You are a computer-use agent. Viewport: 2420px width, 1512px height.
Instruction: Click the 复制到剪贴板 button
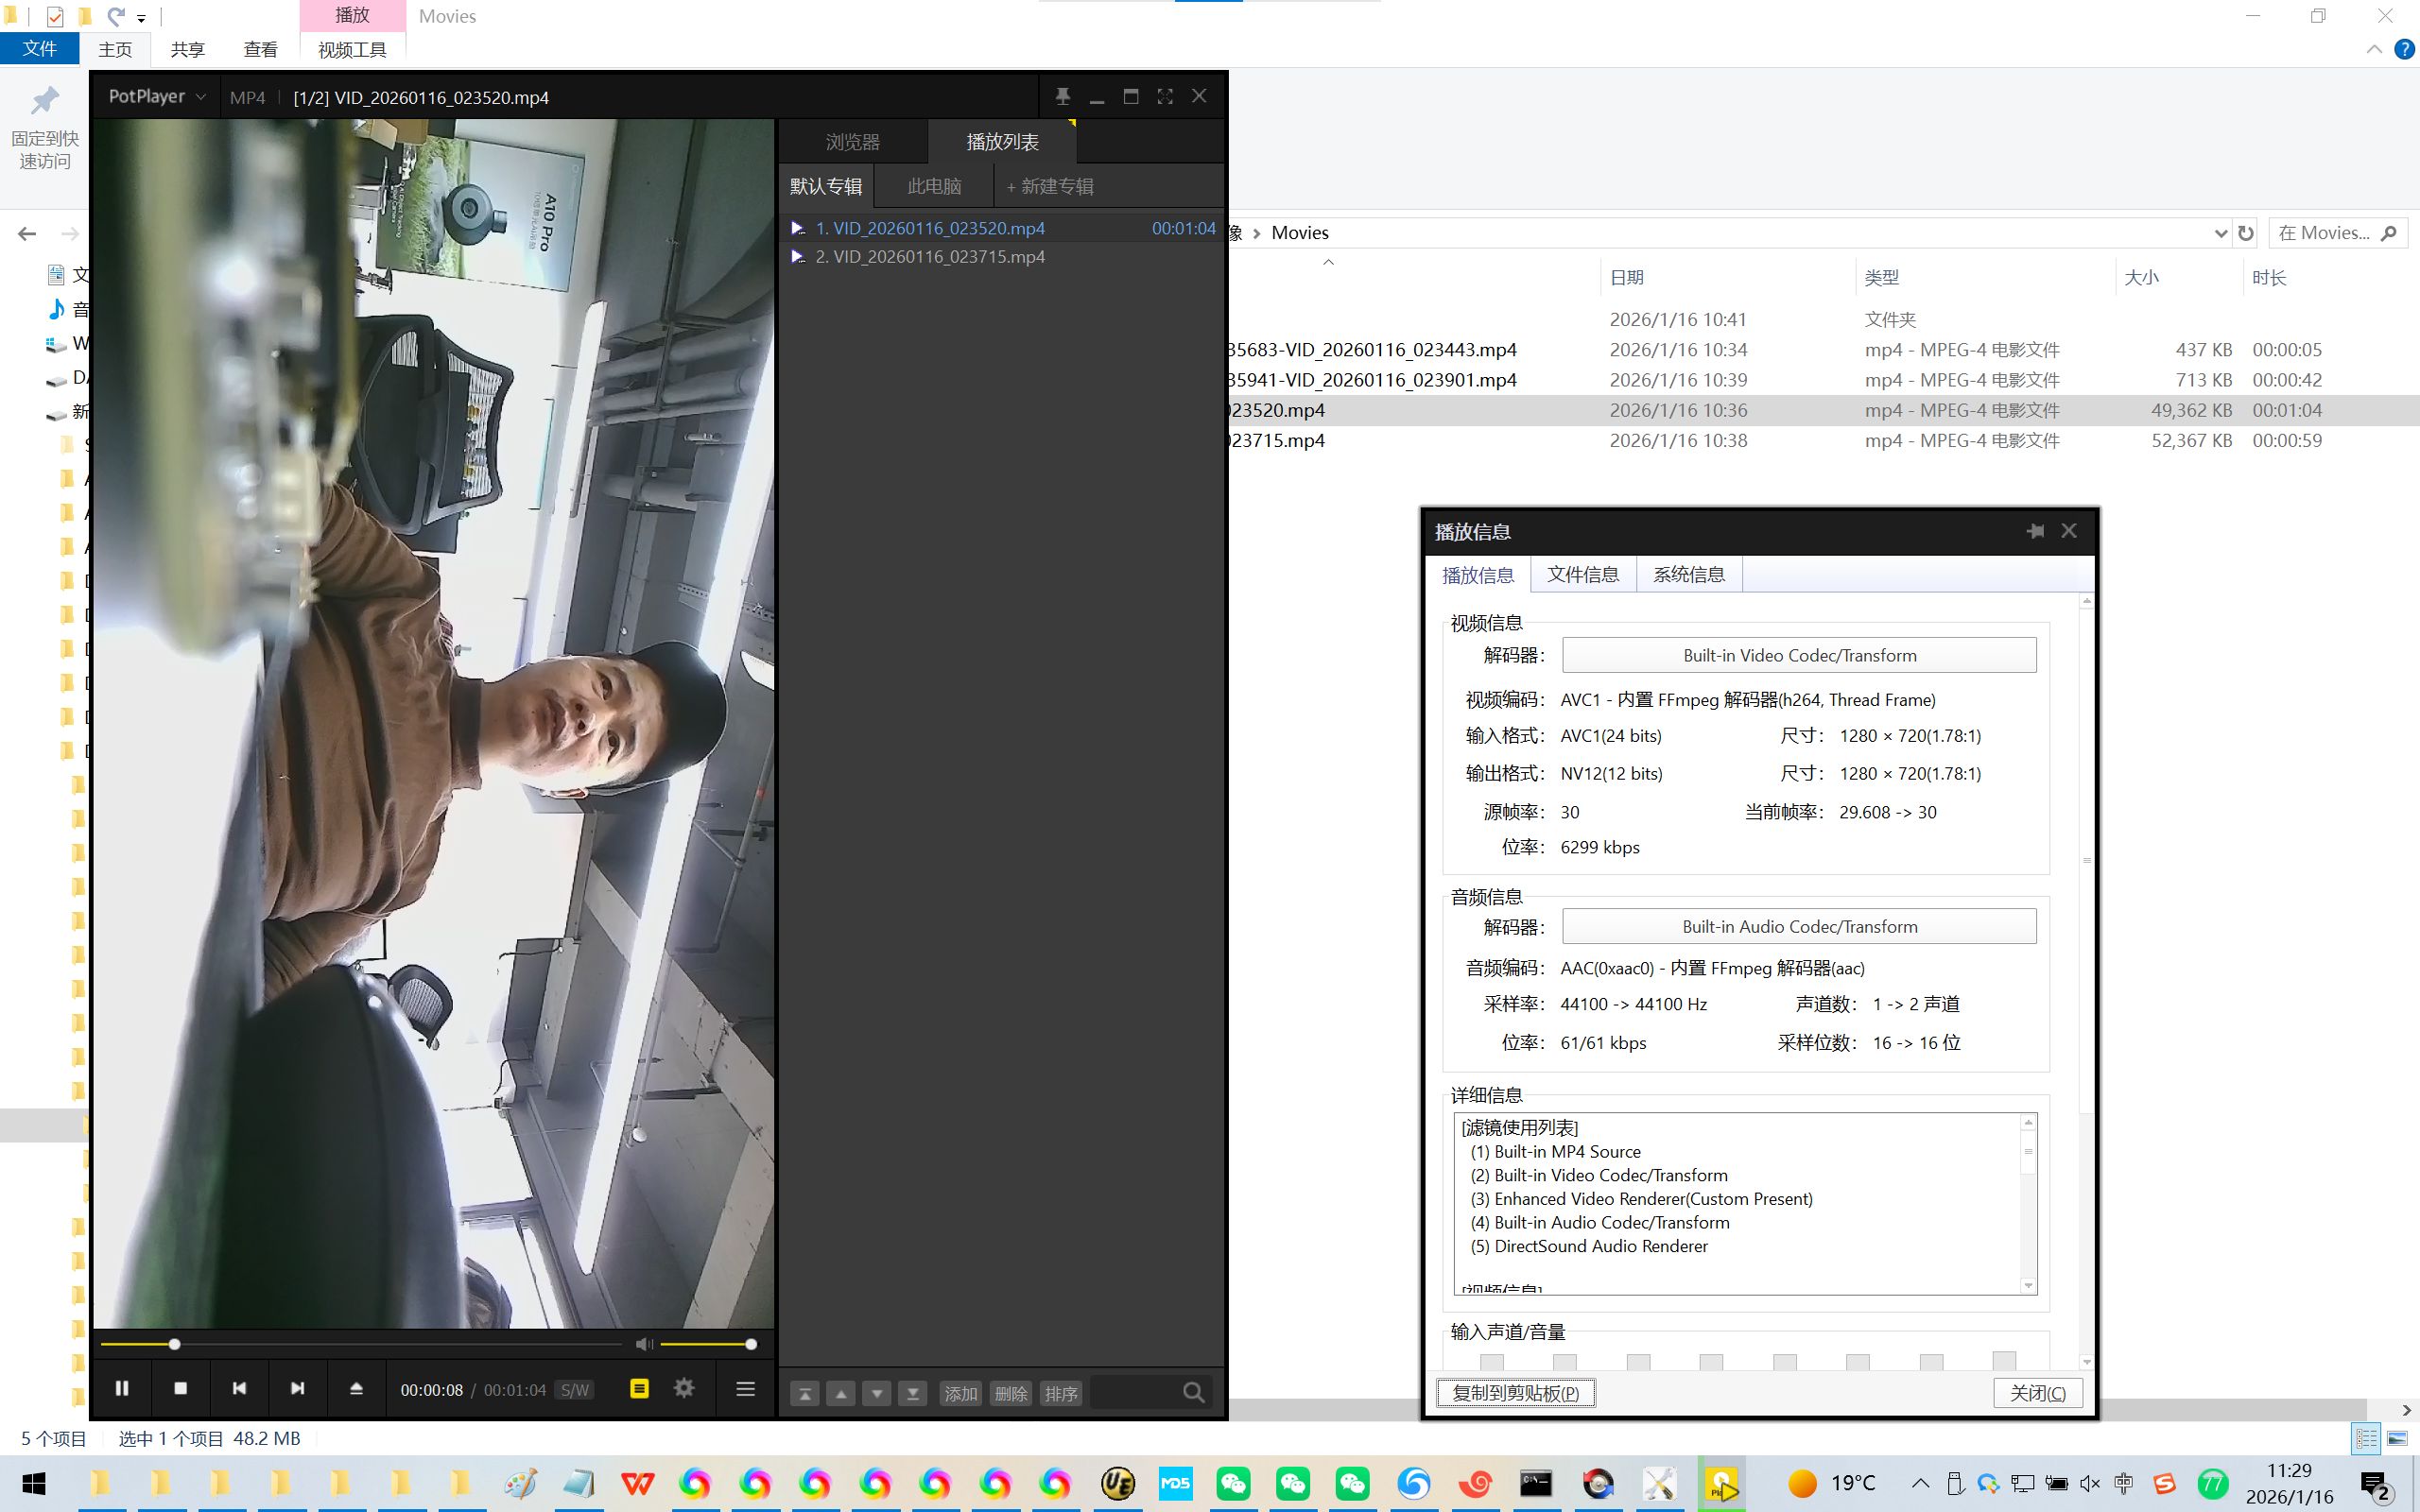[x=1515, y=1393]
